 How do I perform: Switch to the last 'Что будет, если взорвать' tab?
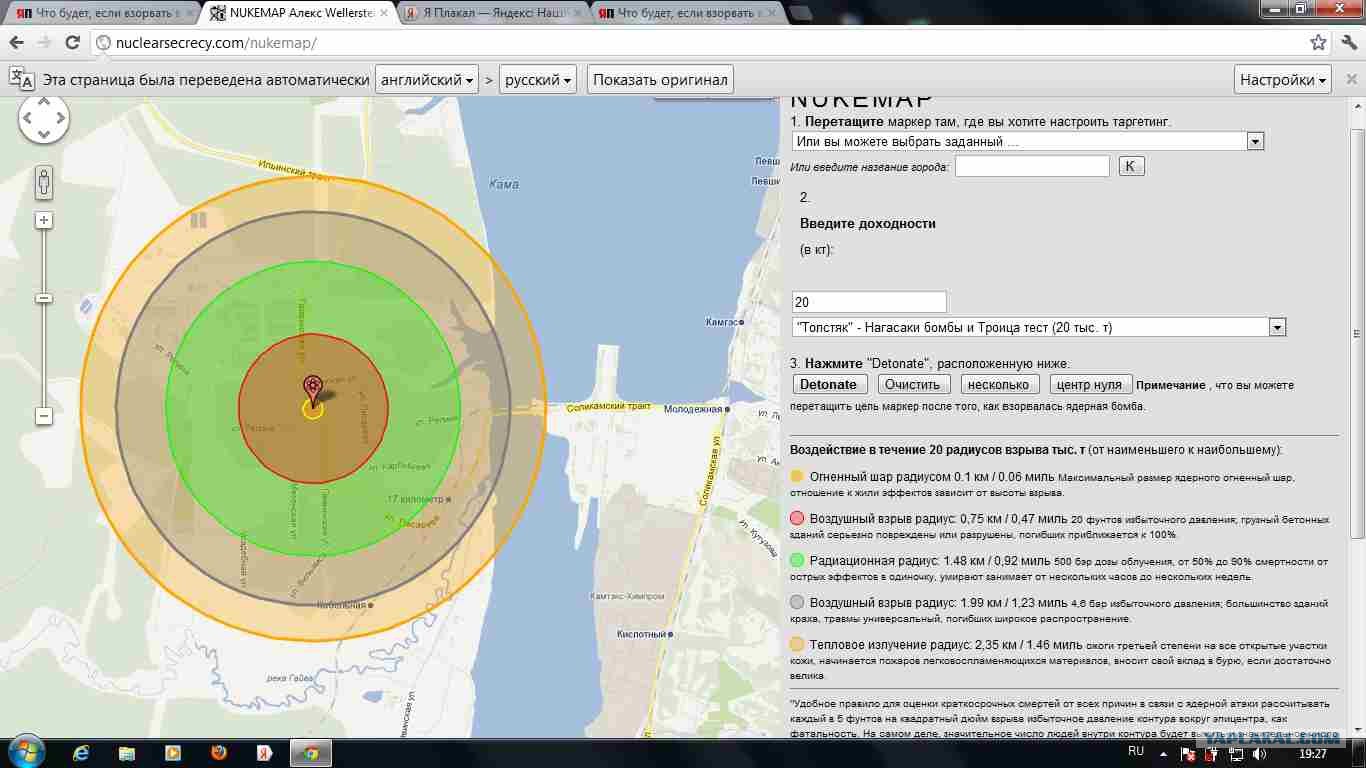[686, 14]
